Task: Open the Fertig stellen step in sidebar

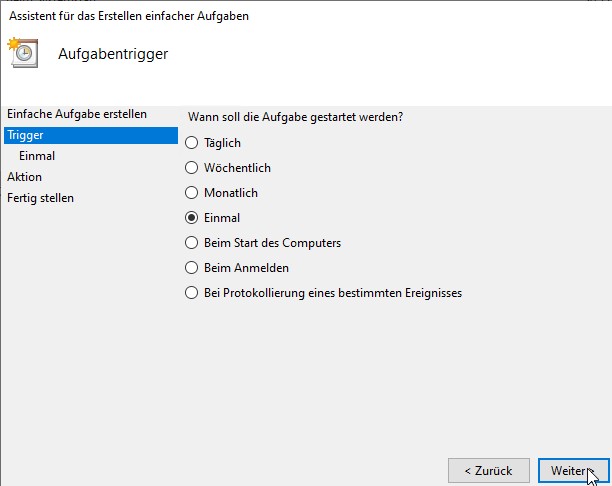Action: pyautogui.click(x=41, y=198)
